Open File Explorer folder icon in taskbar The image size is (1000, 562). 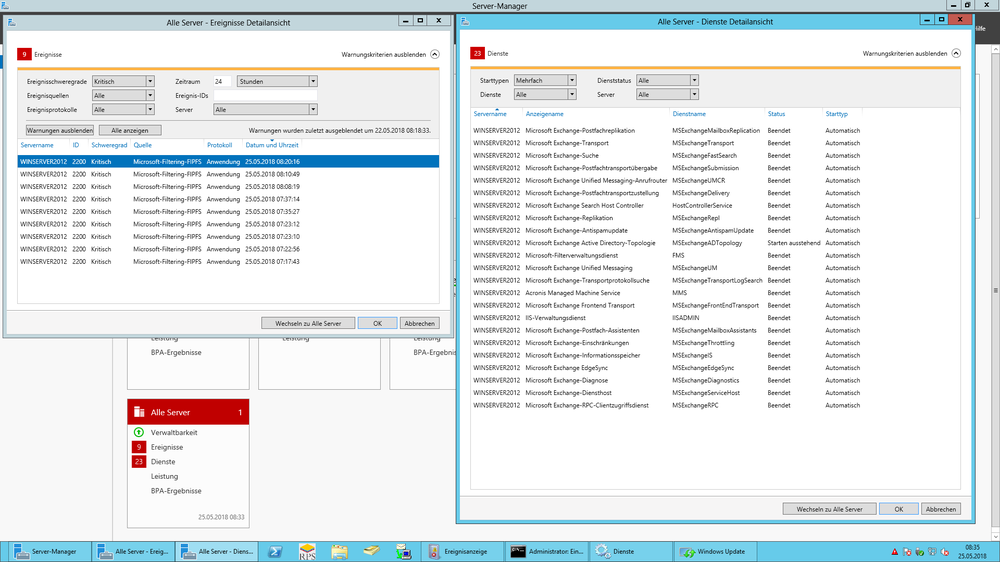(339, 551)
